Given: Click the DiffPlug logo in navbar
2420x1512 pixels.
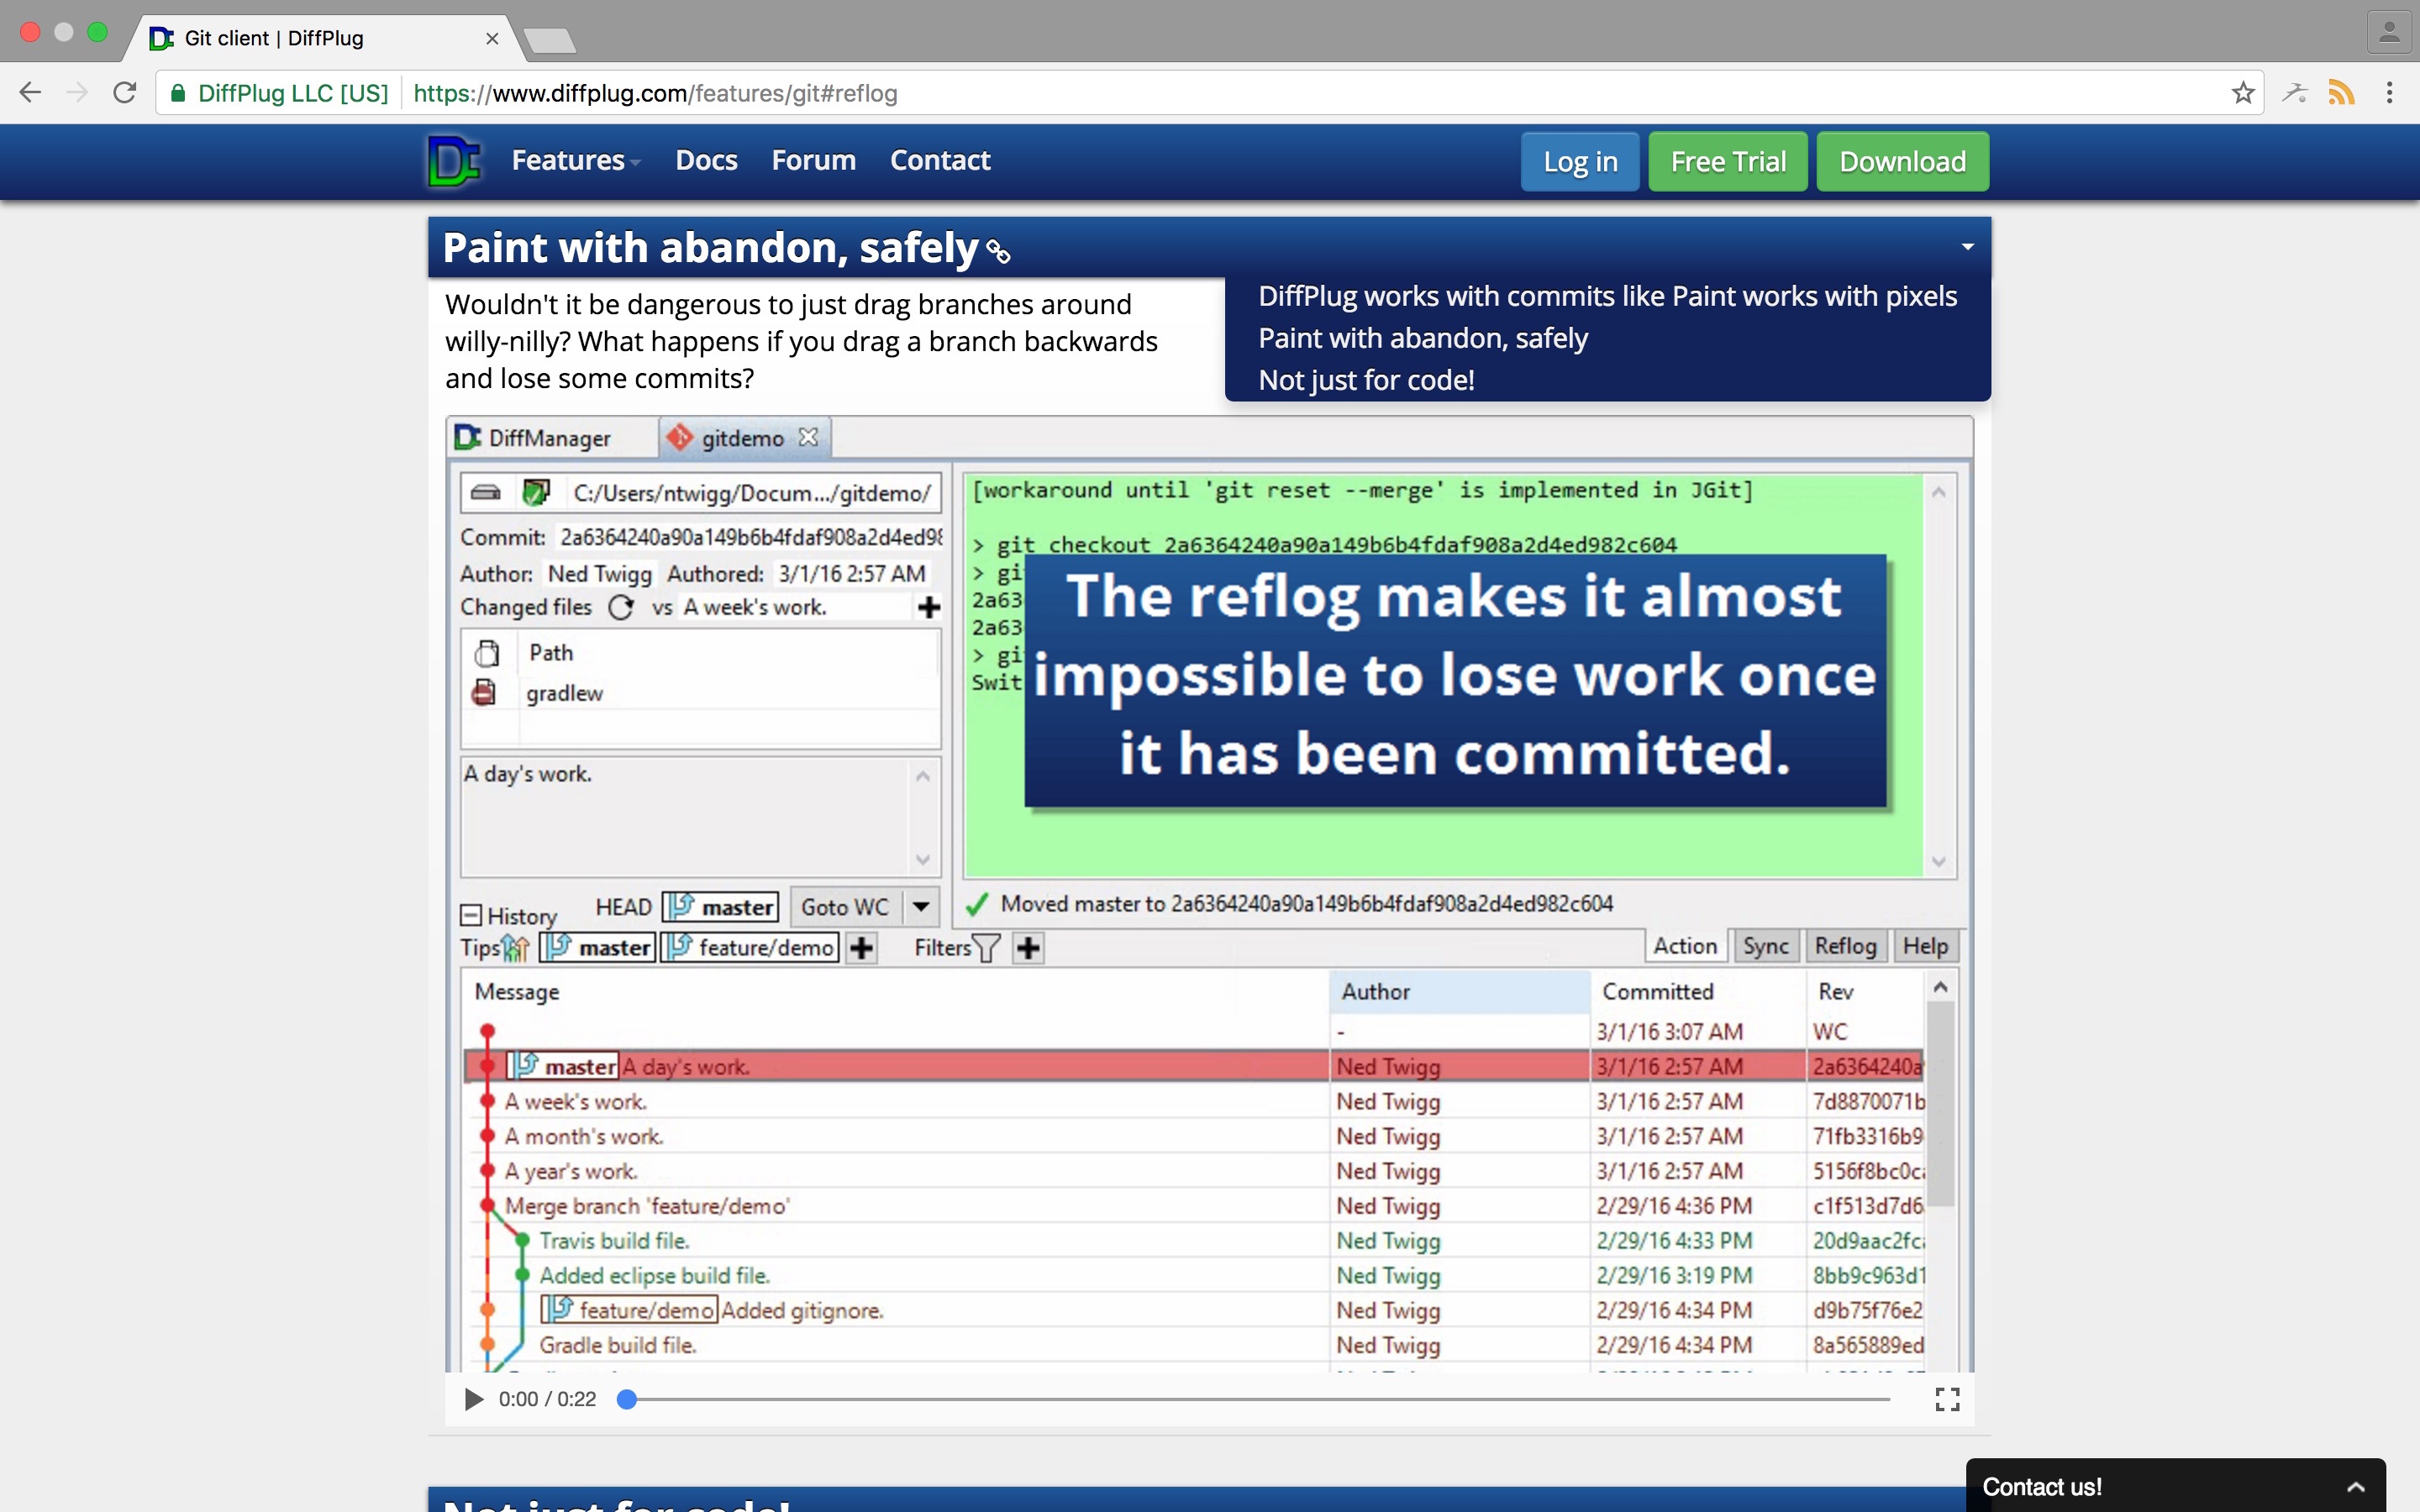Looking at the screenshot, I should pyautogui.click(x=454, y=161).
